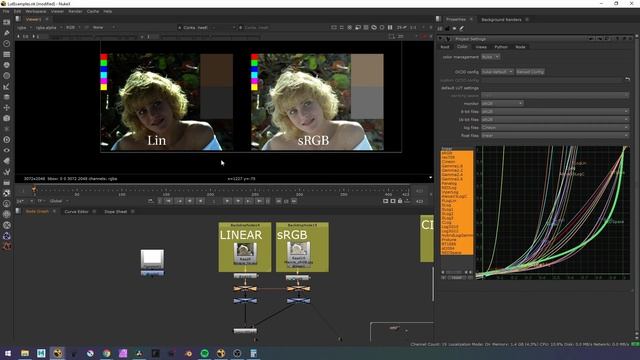This screenshot has height=360, width=640.
Task: Open the Filter nodes toolbar menu
Action: (x=7, y=76)
